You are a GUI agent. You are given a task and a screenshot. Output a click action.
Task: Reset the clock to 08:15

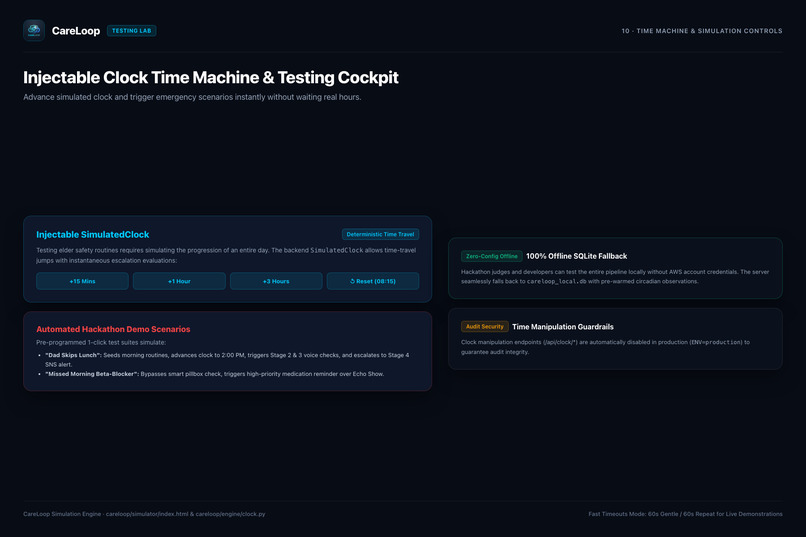pyautogui.click(x=373, y=281)
